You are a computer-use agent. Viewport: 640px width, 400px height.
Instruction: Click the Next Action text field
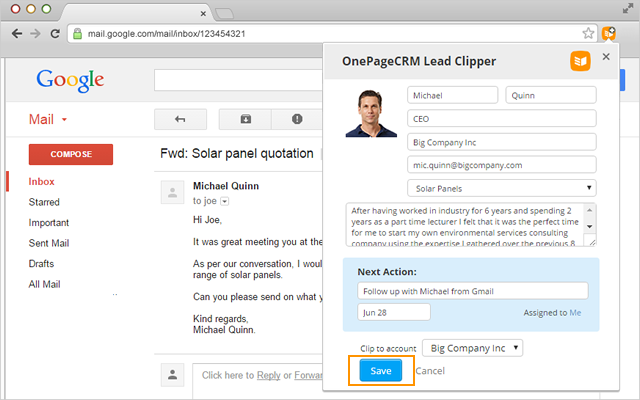pyautogui.click(x=473, y=291)
